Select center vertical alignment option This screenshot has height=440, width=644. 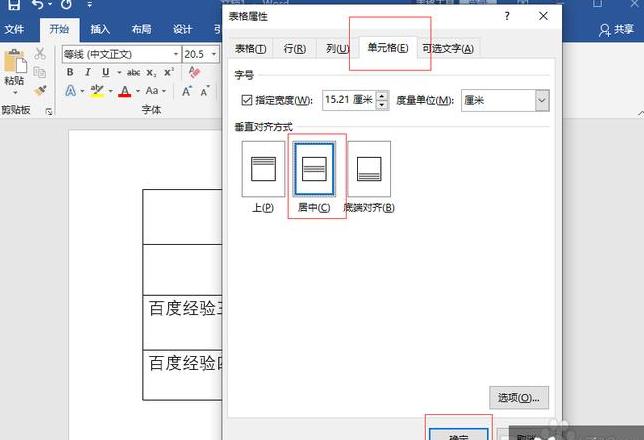tap(315, 169)
